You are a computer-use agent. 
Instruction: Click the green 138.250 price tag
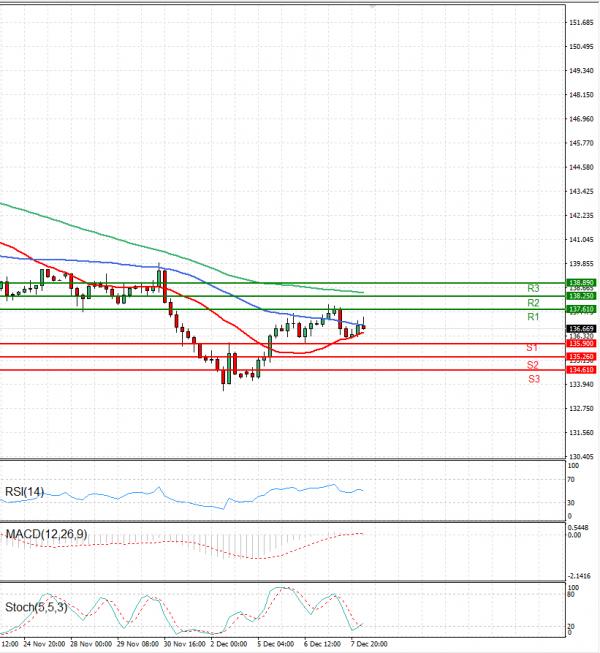click(x=581, y=296)
